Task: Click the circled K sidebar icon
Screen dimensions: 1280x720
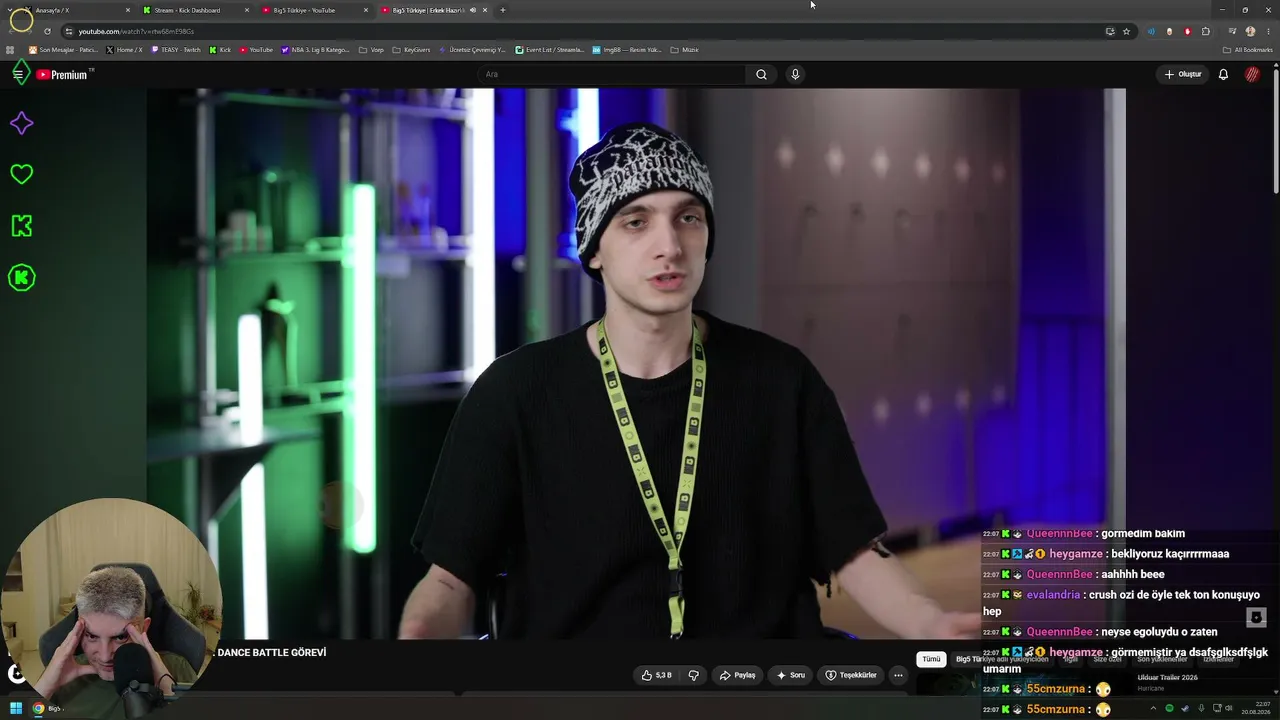Action: 21,278
